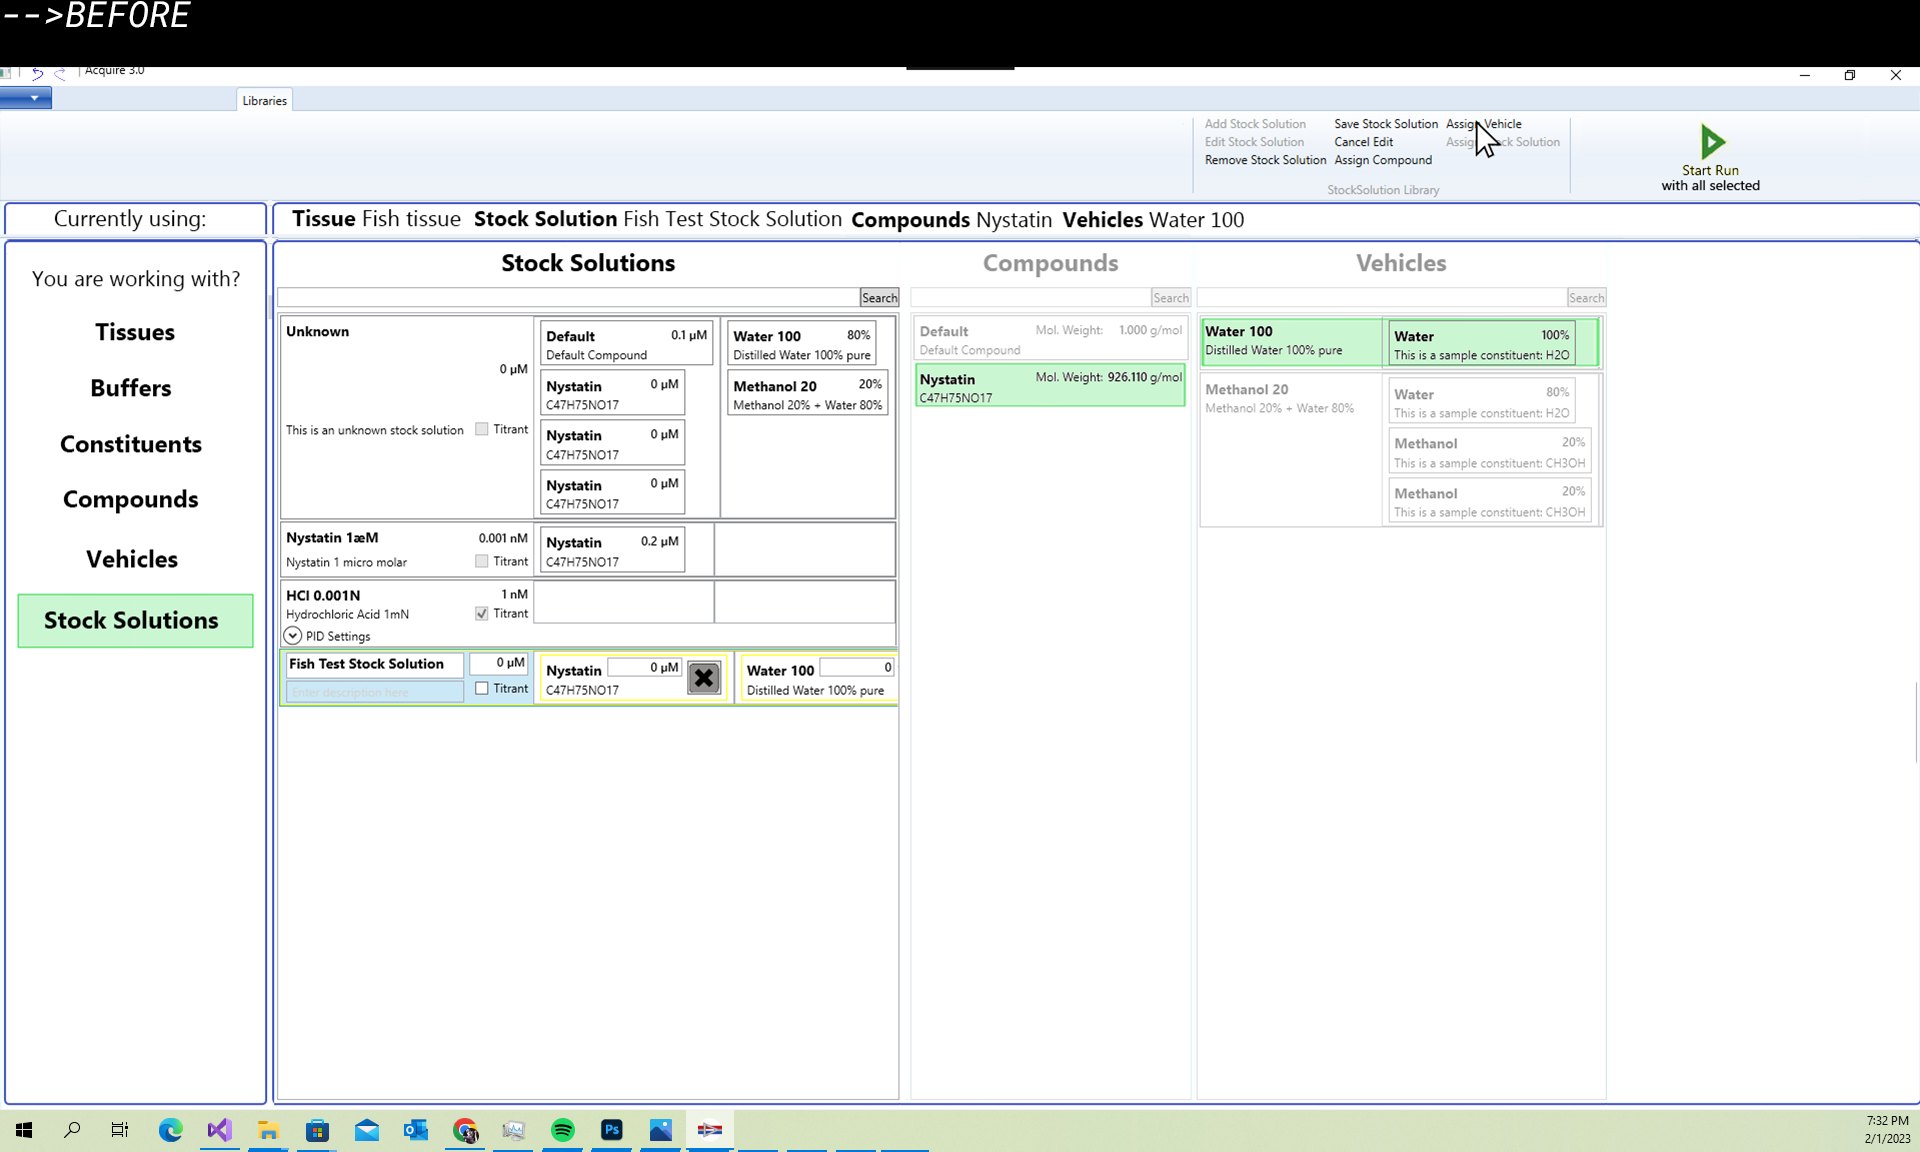Click the Stock Solutions Search button

[879, 298]
